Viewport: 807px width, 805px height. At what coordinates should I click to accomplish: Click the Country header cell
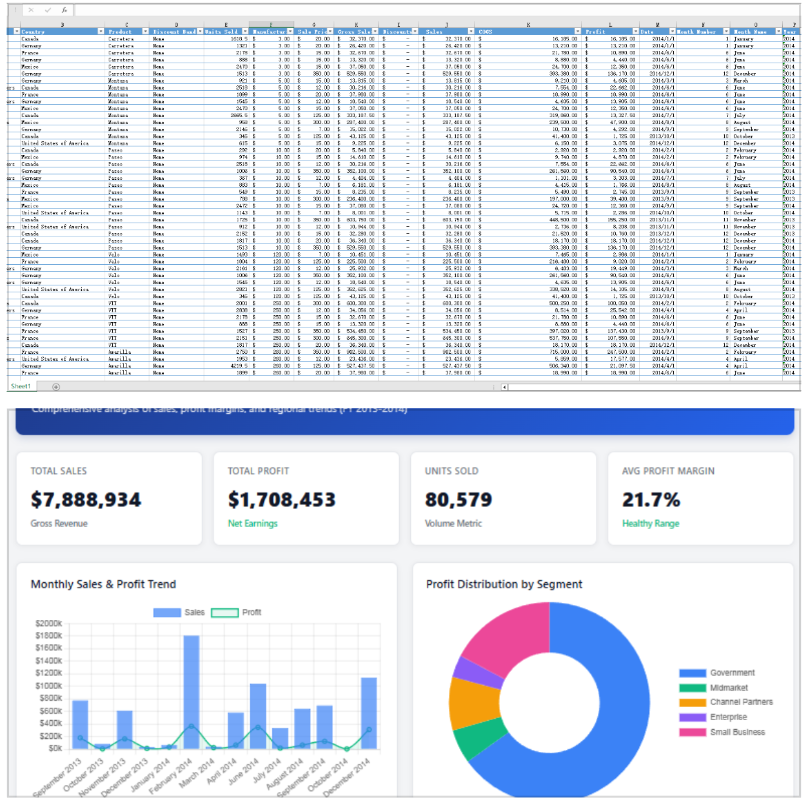point(62,31)
